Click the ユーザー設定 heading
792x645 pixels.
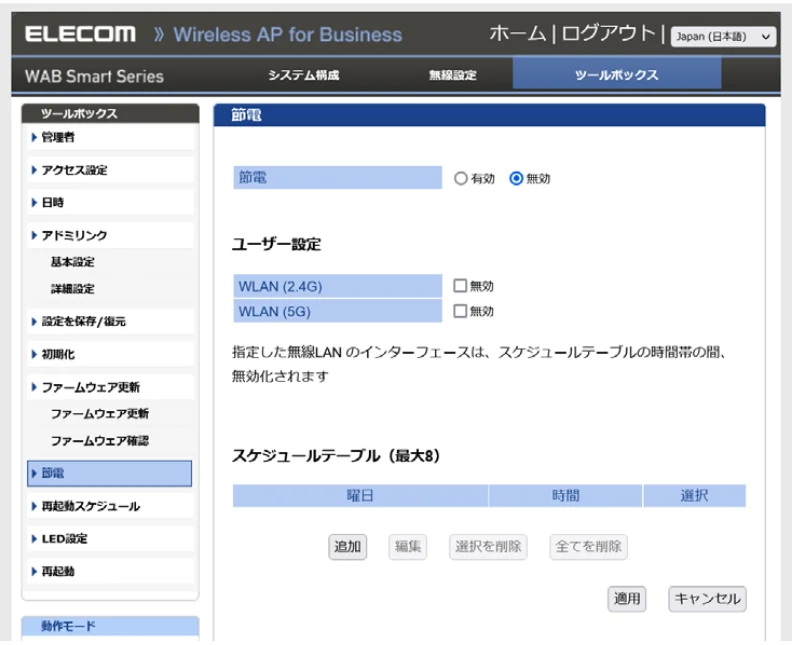(276, 244)
